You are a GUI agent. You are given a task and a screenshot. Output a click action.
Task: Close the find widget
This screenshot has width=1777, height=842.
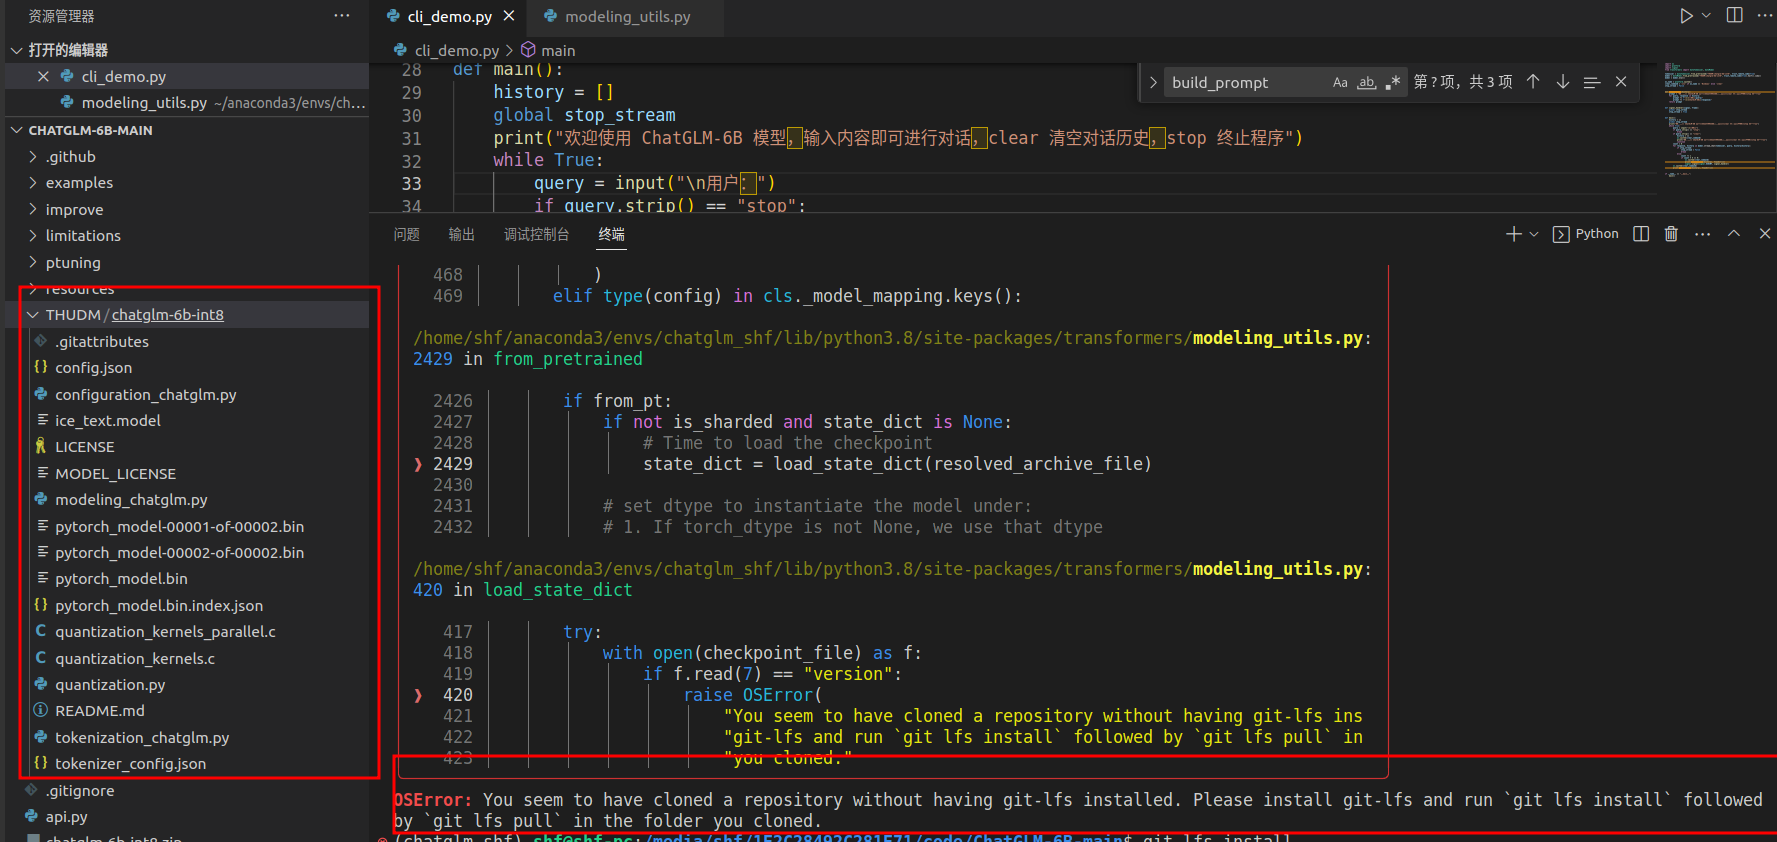(x=1621, y=82)
